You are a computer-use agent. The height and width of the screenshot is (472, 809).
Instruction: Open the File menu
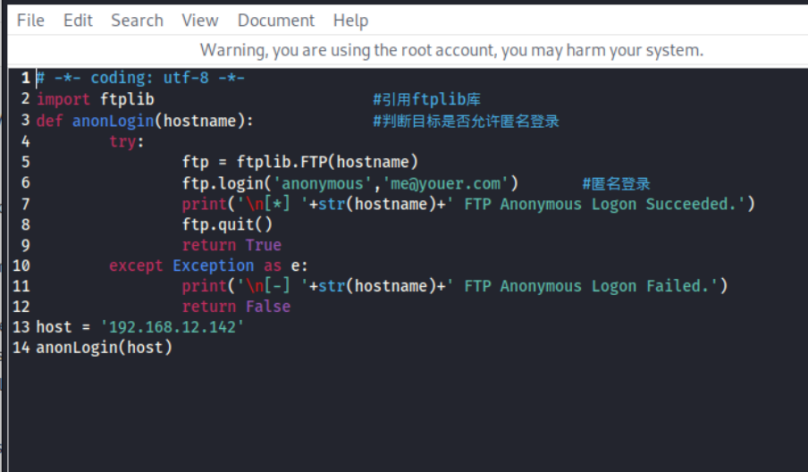(31, 20)
